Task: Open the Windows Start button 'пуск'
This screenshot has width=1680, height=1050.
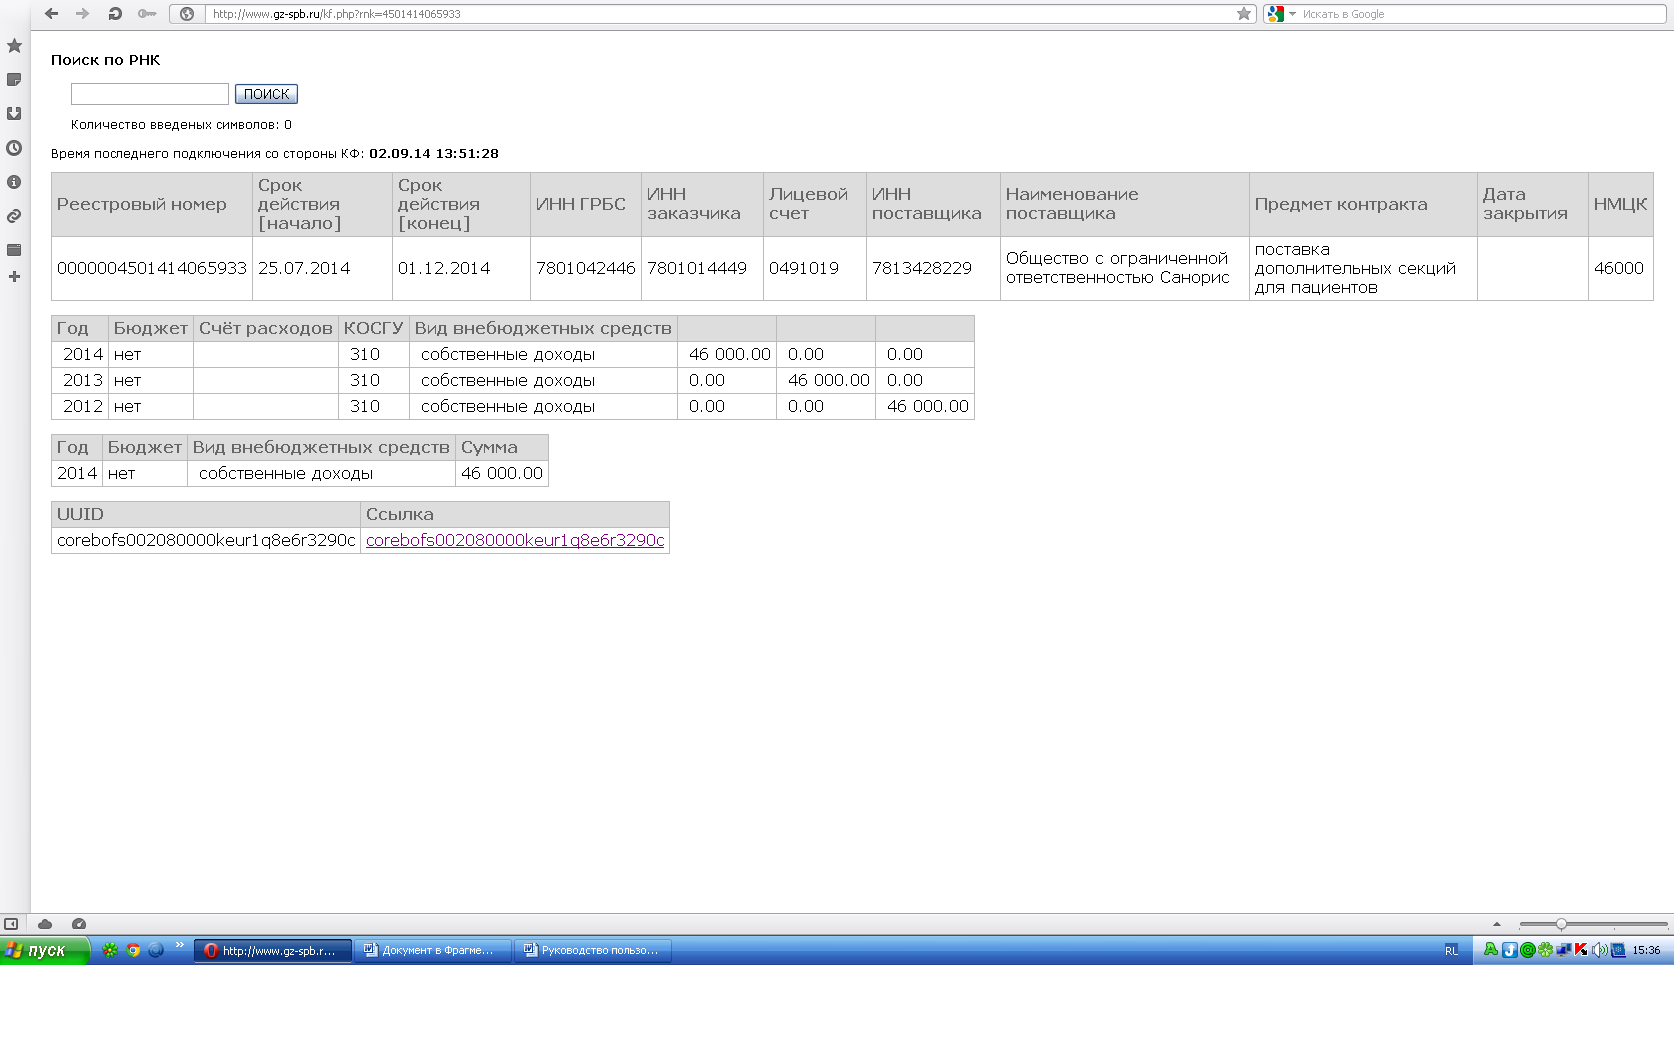Action: click(x=45, y=950)
